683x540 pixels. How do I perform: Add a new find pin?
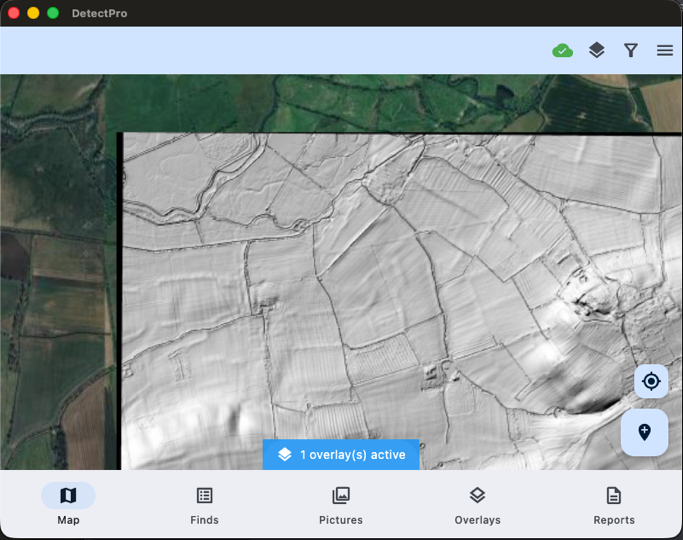click(x=644, y=432)
